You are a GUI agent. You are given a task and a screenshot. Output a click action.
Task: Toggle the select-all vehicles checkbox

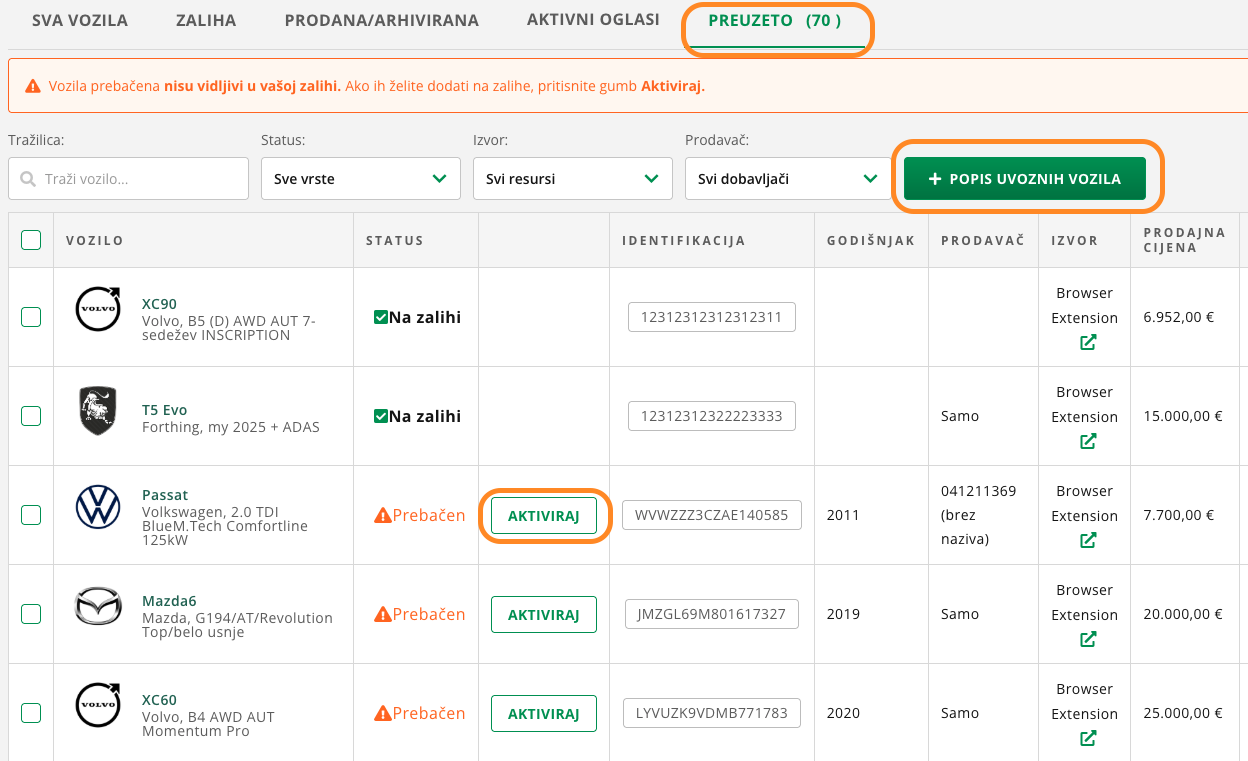pyautogui.click(x=31, y=240)
